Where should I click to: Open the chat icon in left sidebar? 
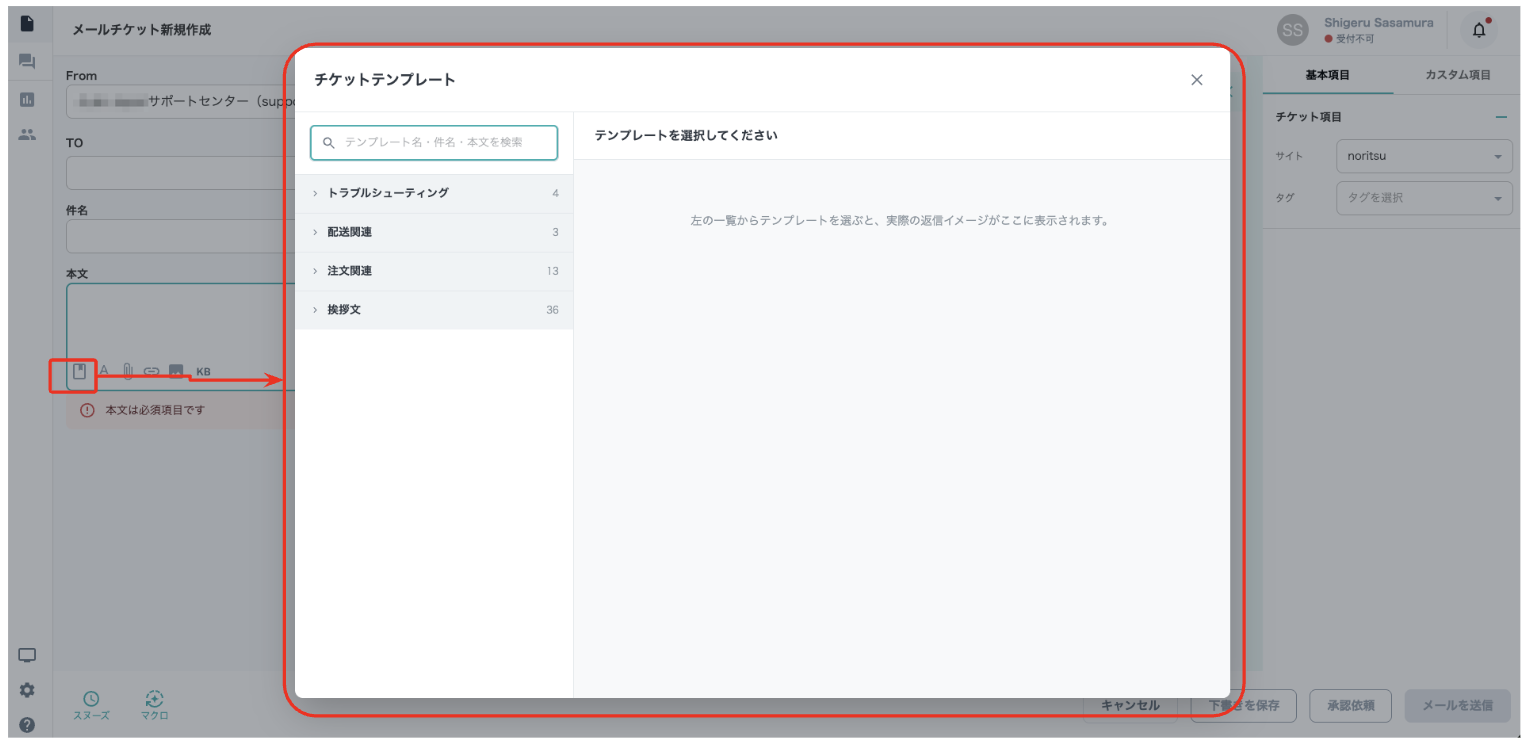click(27, 62)
